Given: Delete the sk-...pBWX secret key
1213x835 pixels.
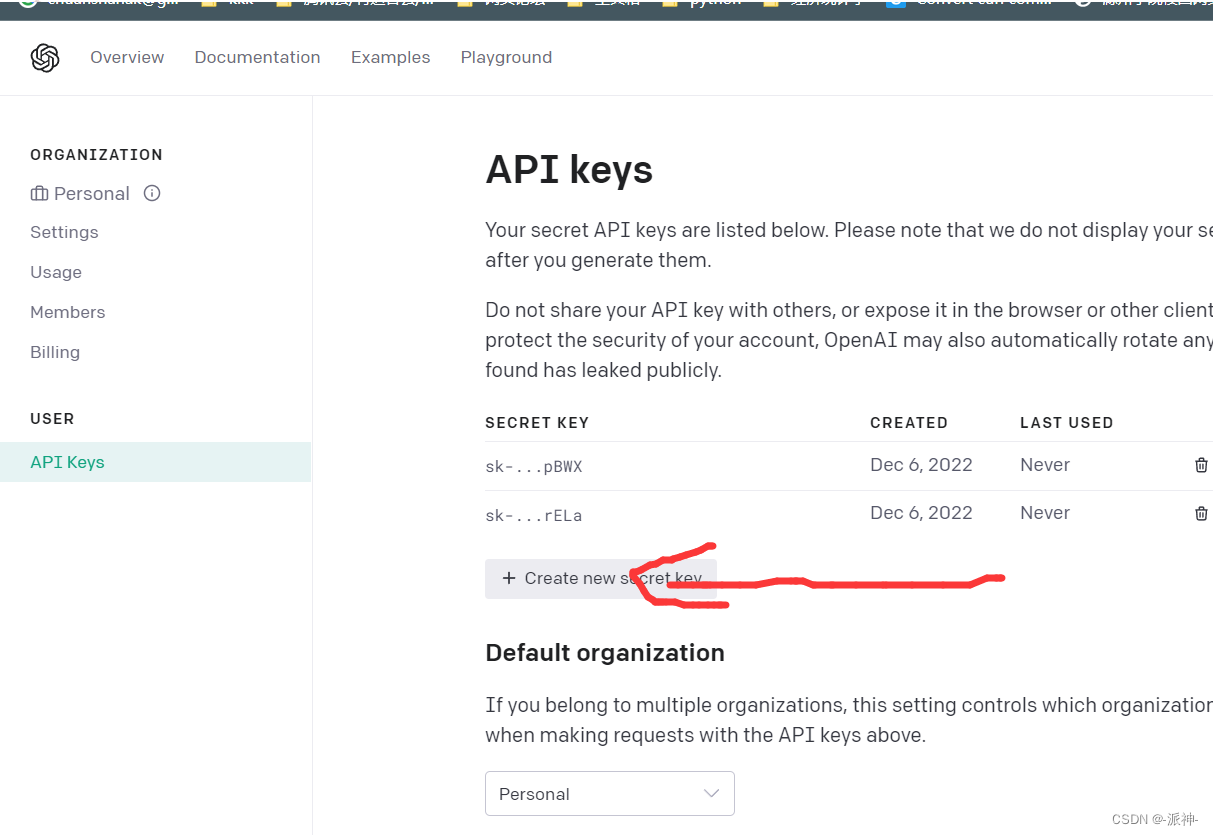Looking at the screenshot, I should click(1201, 465).
